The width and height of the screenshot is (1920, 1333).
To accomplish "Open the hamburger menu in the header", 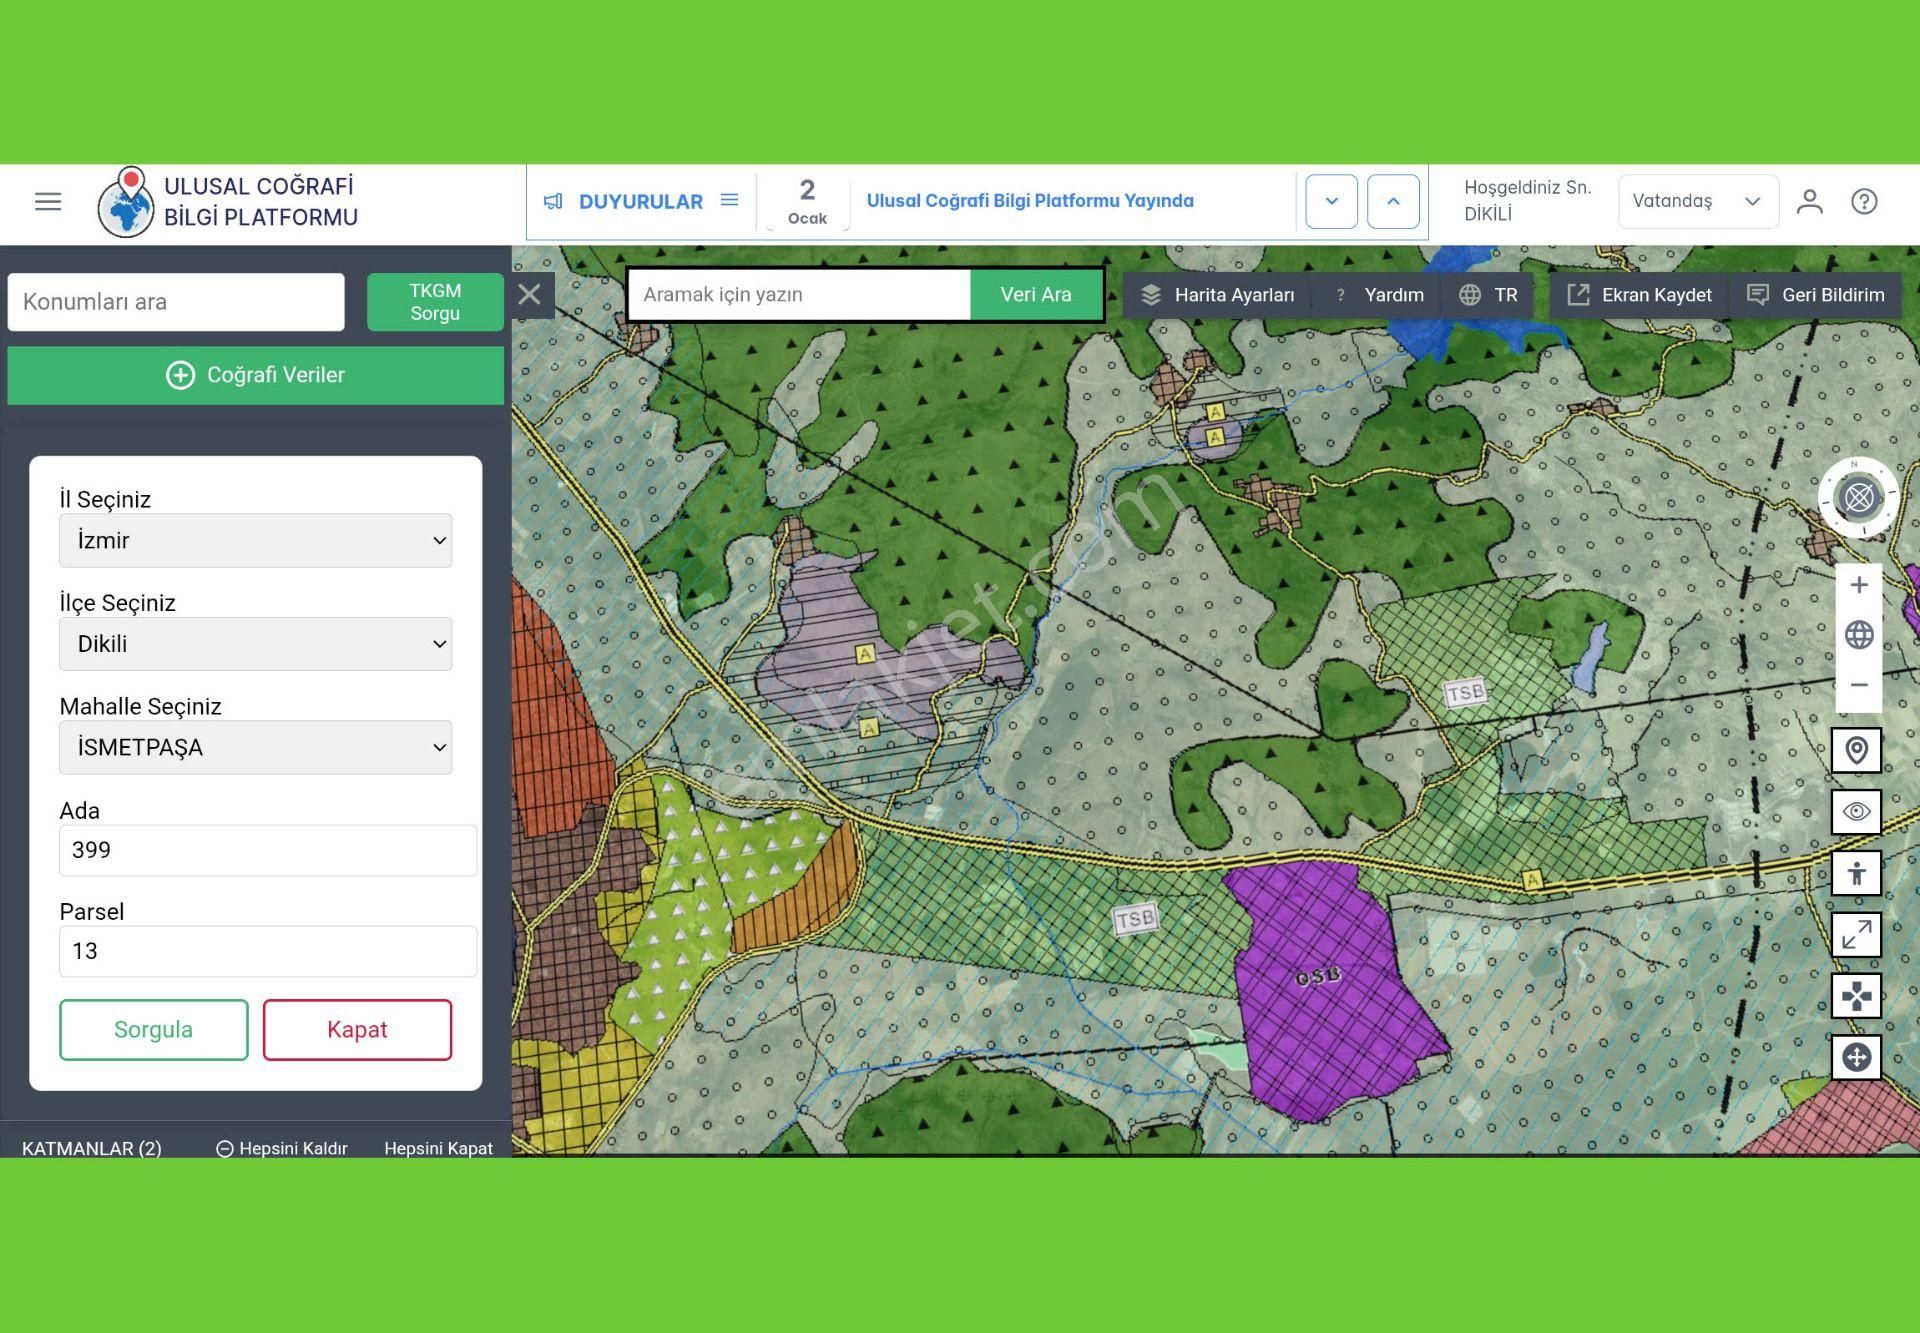I will click(x=48, y=201).
